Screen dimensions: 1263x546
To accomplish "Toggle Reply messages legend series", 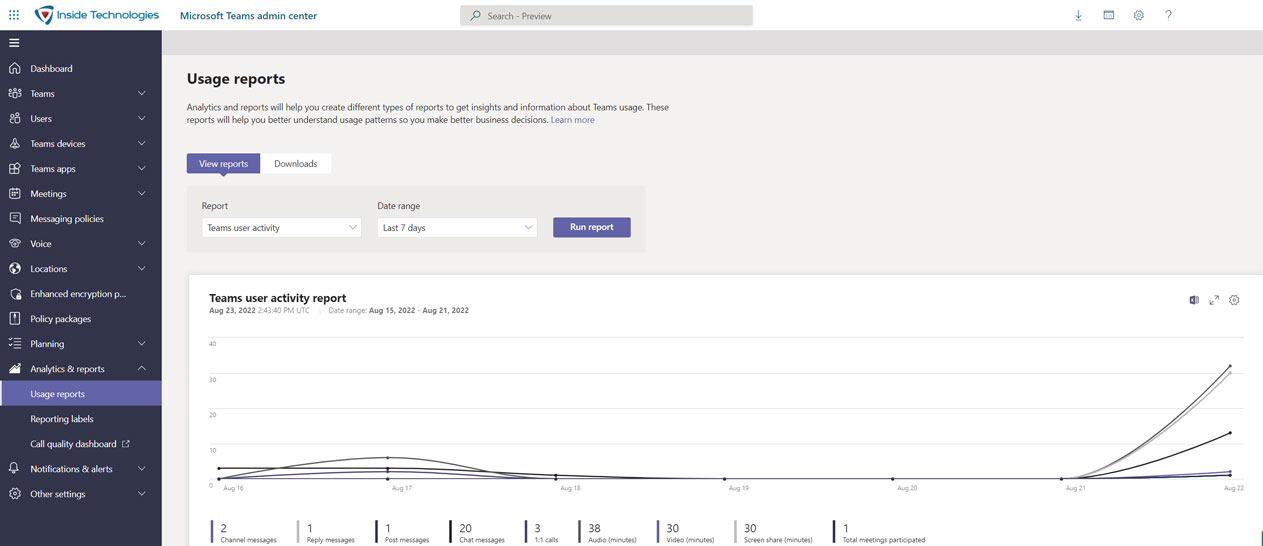I will pos(326,532).
